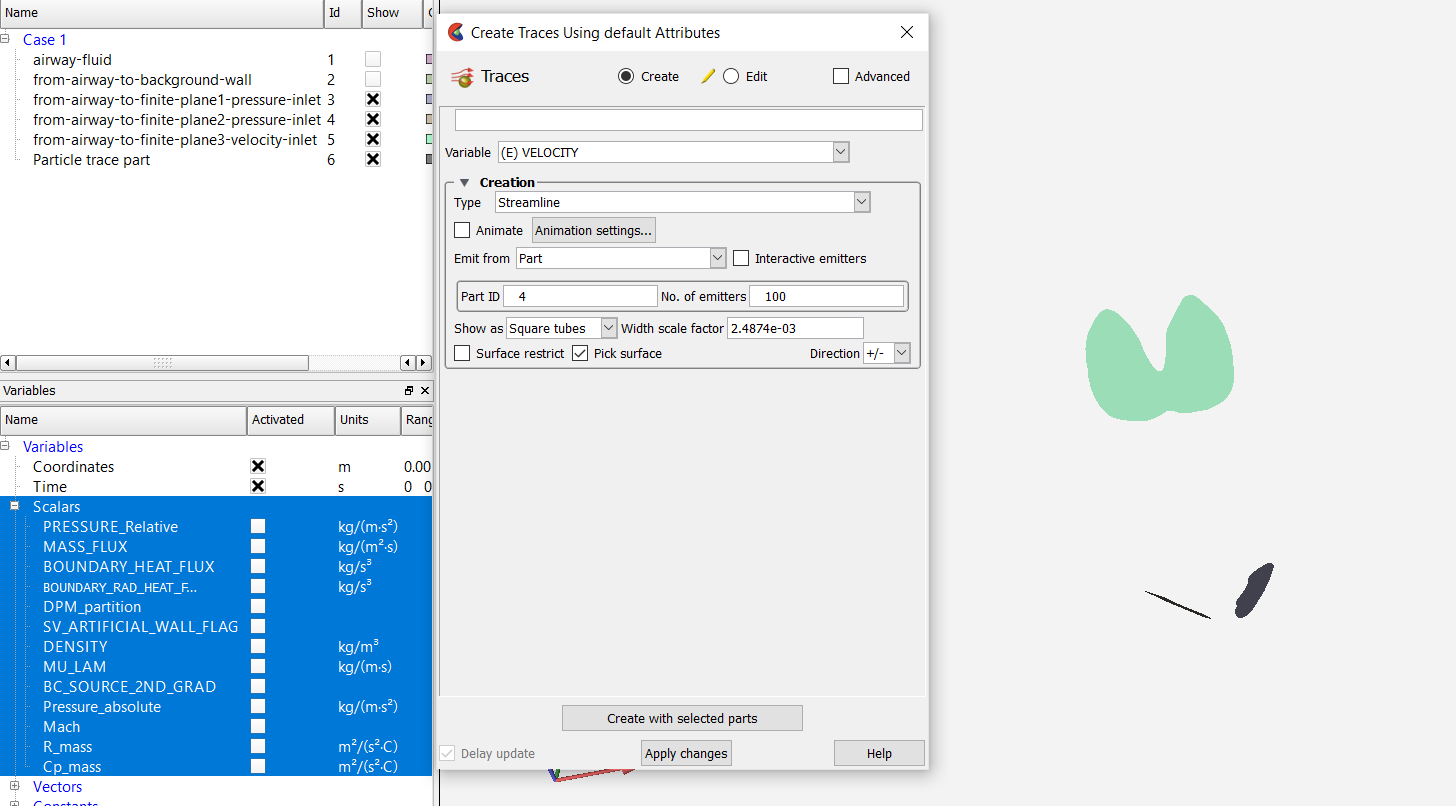Image resolution: width=1456 pixels, height=806 pixels.
Task: Select the Cp_mass variable row
Action: (x=216, y=767)
